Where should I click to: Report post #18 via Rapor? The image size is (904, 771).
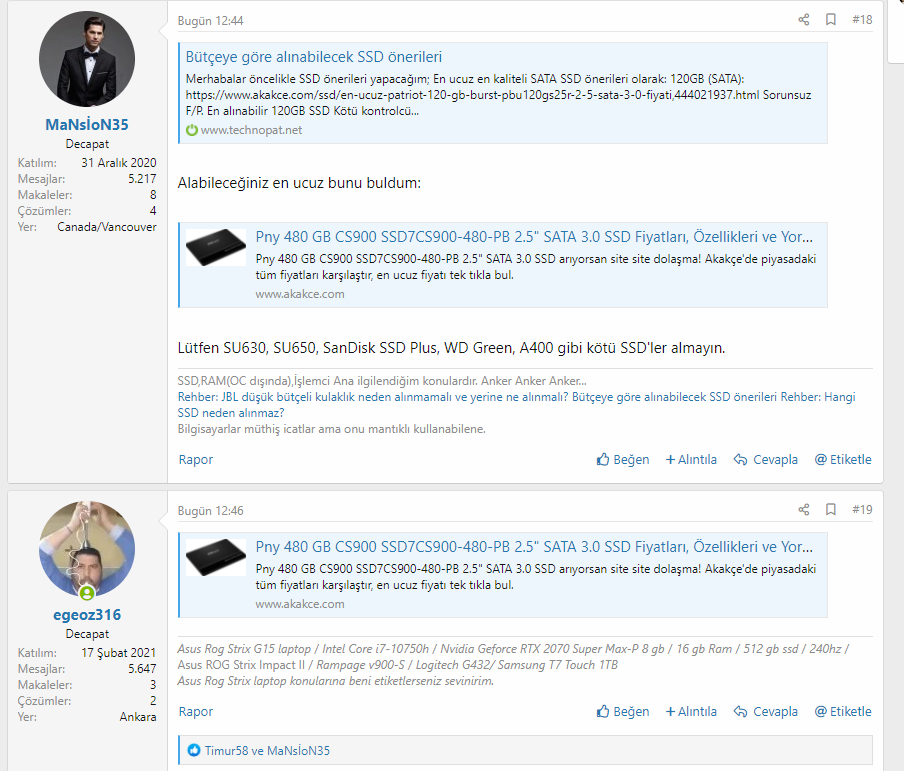195,460
